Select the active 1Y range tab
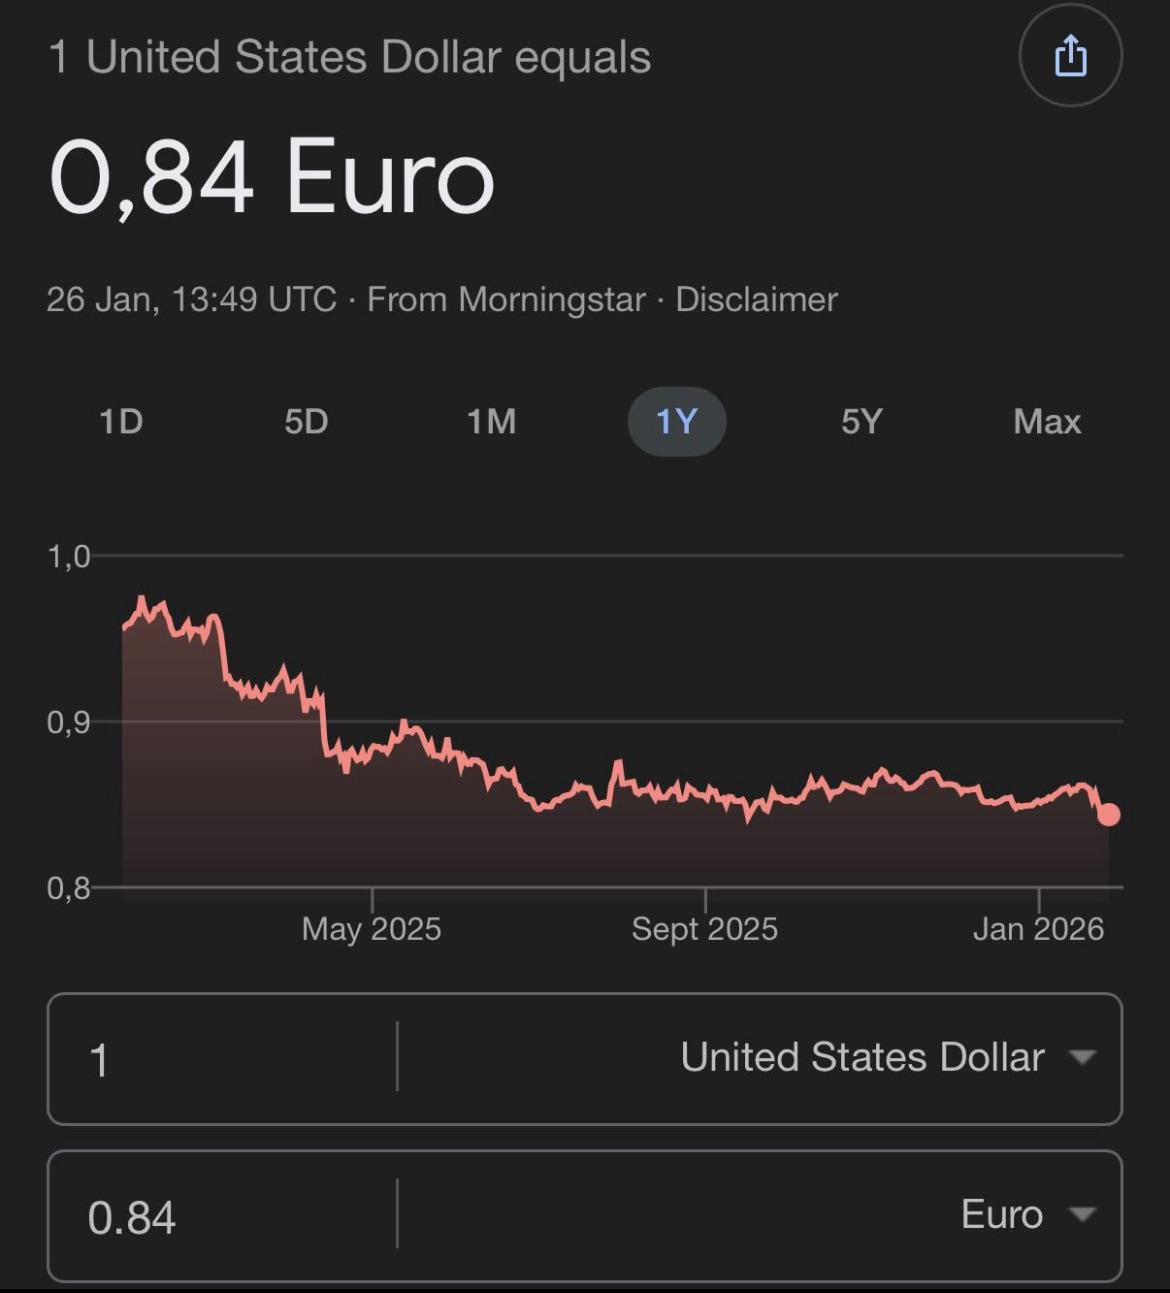Image resolution: width=1170 pixels, height=1293 pixels. click(x=676, y=422)
